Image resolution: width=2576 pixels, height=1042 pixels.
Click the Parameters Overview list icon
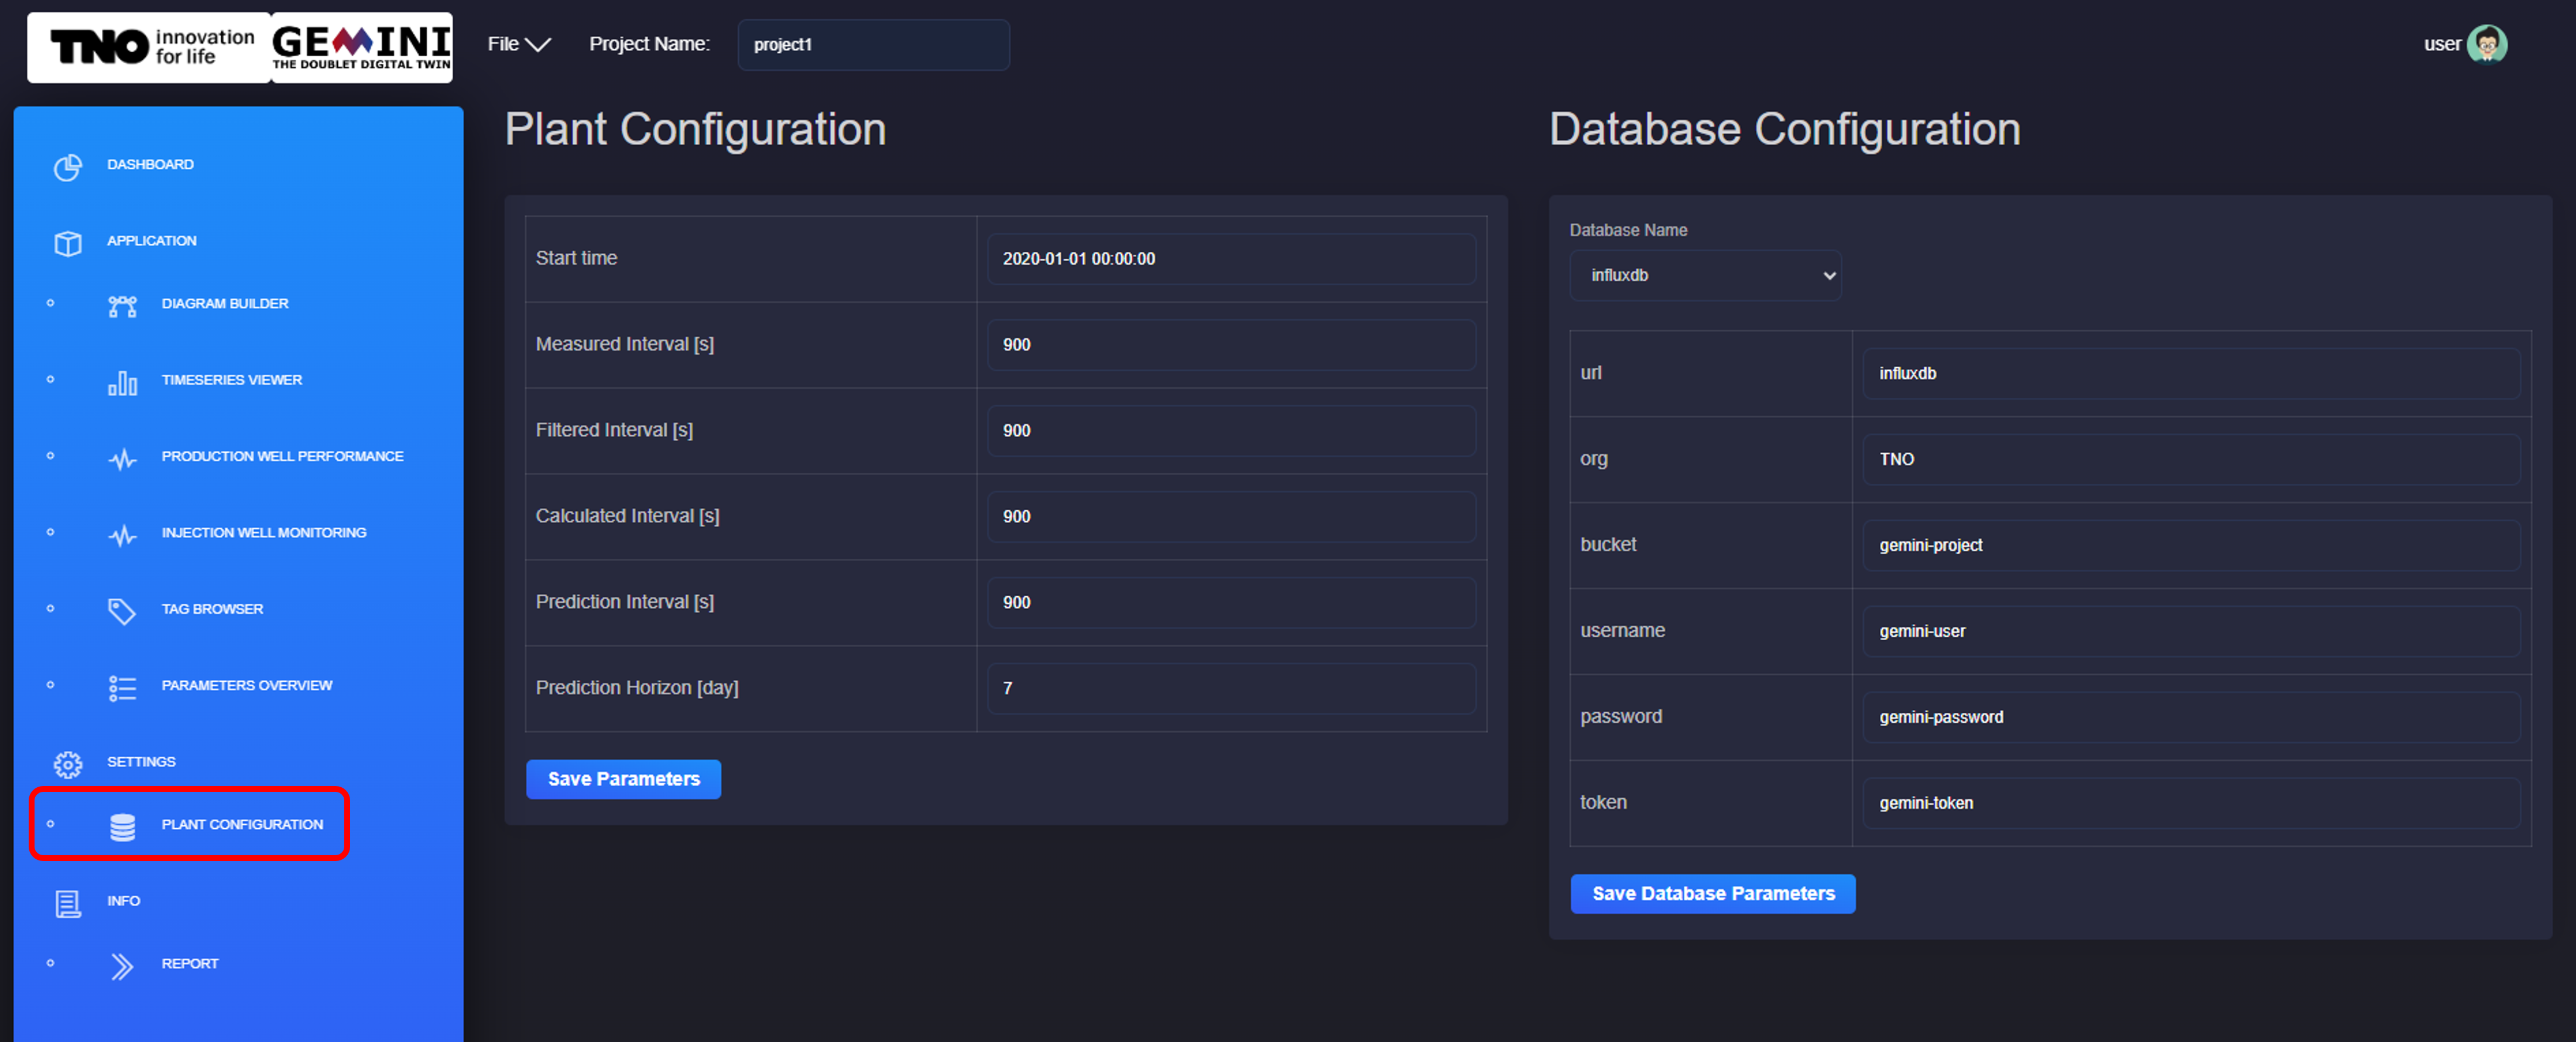[x=122, y=688]
